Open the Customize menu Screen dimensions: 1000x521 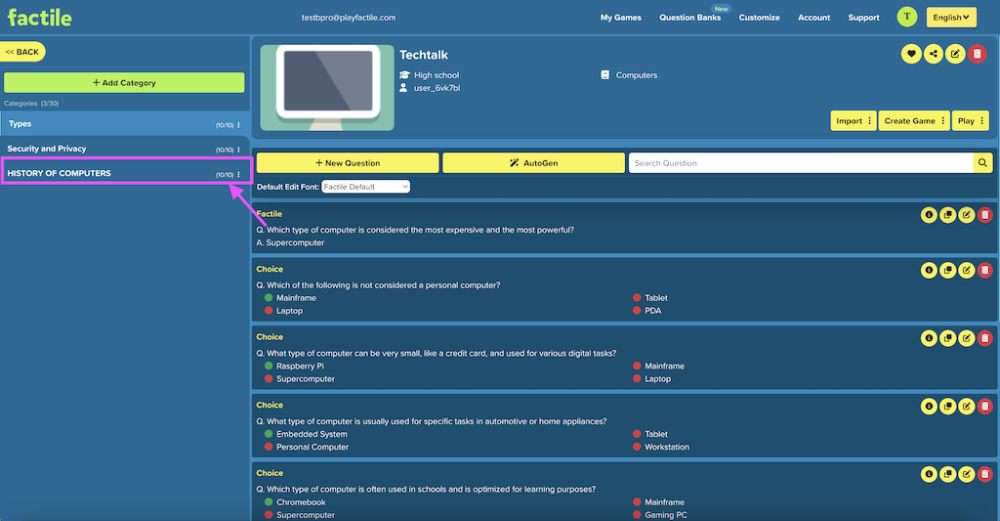tap(759, 18)
